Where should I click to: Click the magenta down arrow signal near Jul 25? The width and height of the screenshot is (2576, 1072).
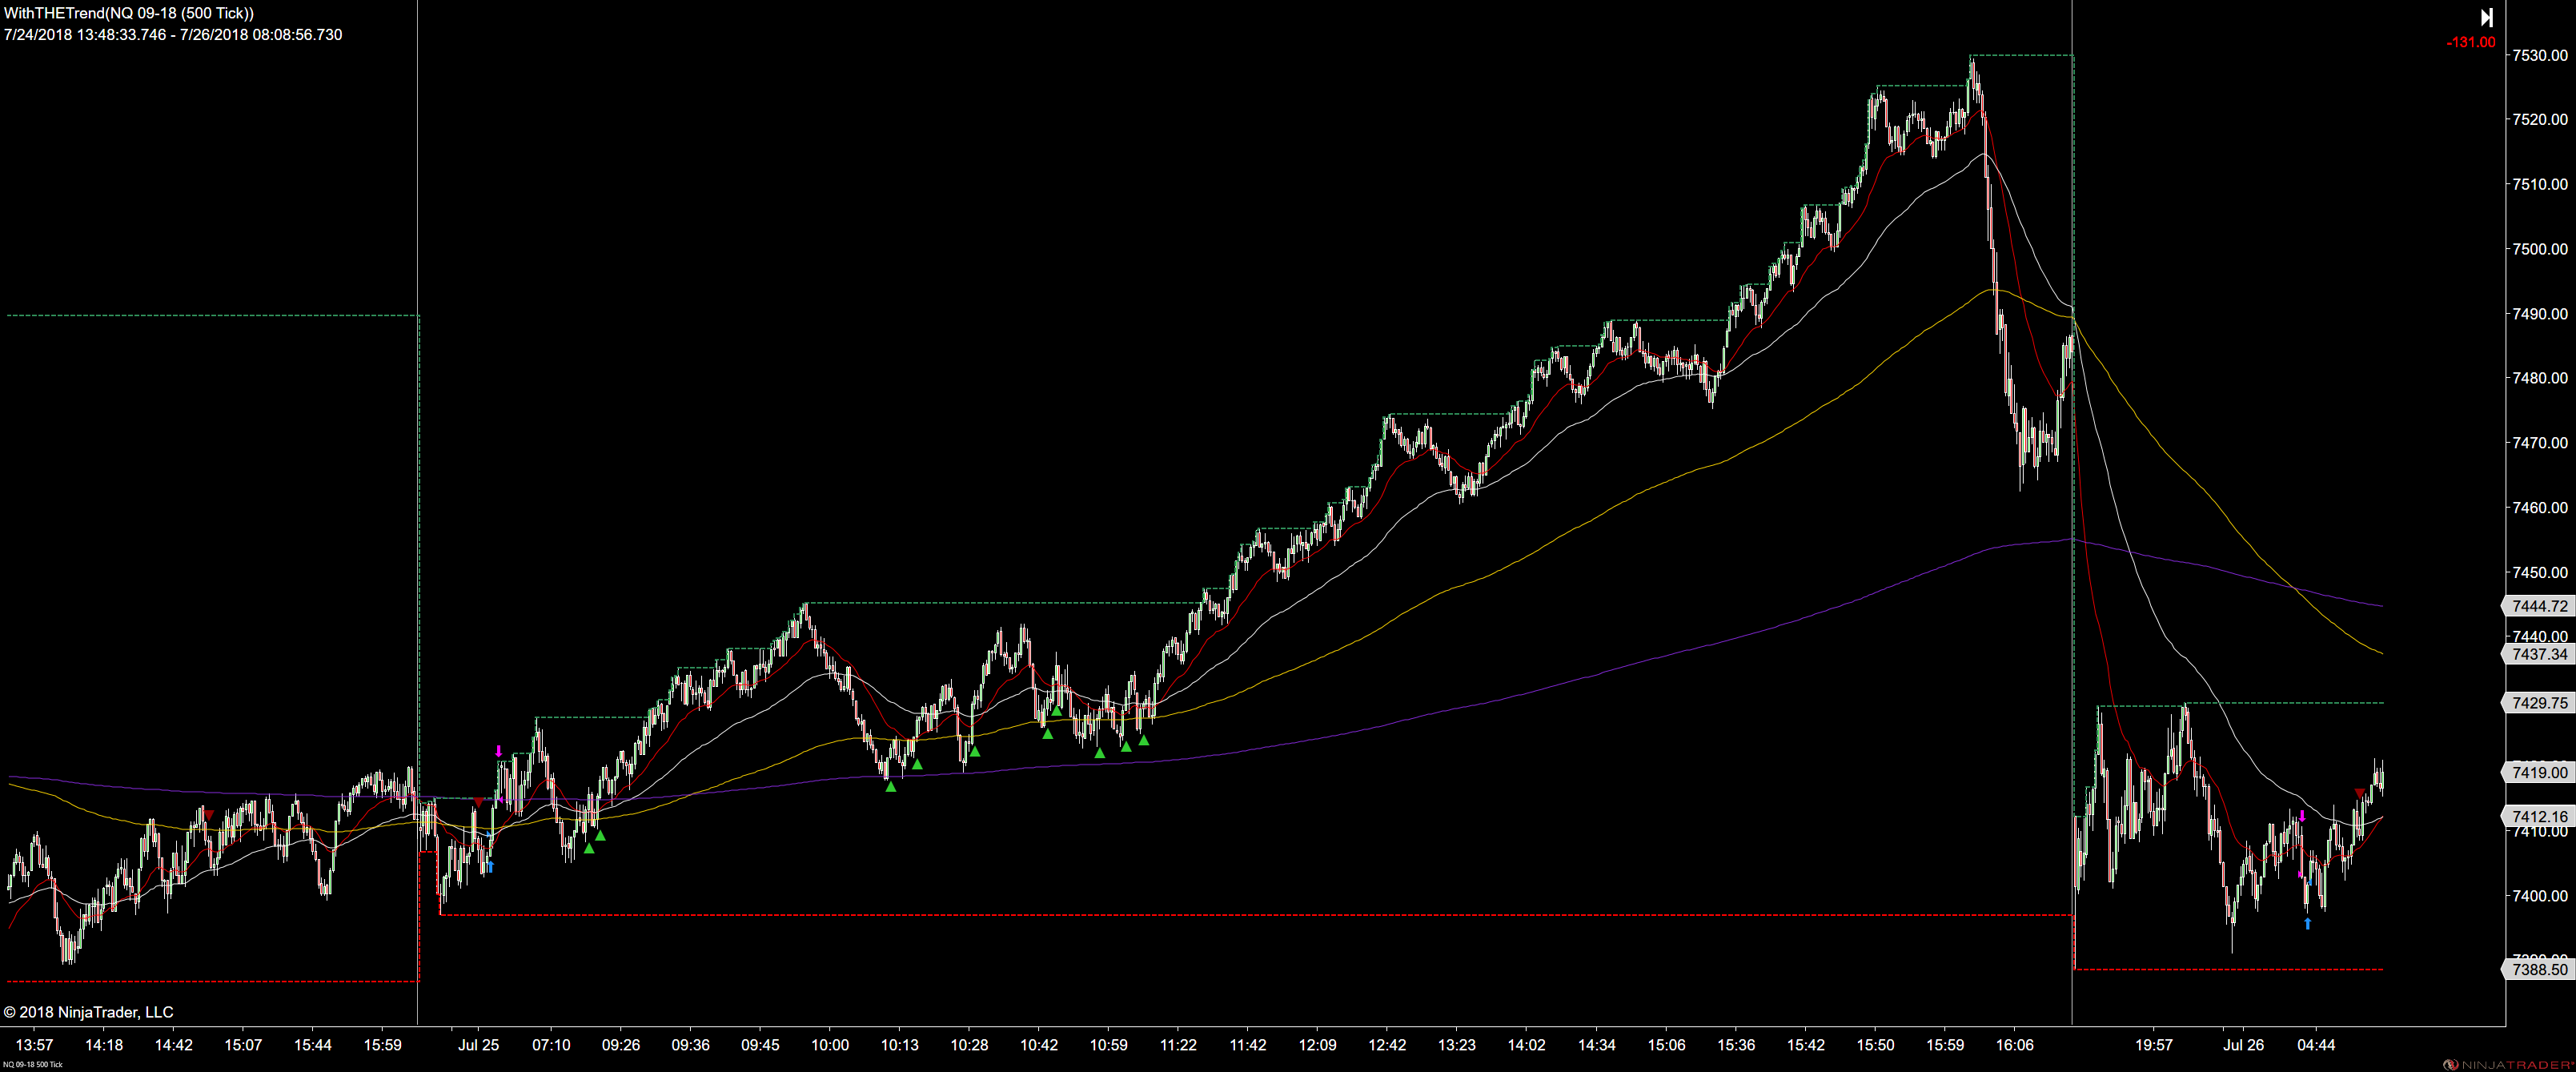click(499, 751)
